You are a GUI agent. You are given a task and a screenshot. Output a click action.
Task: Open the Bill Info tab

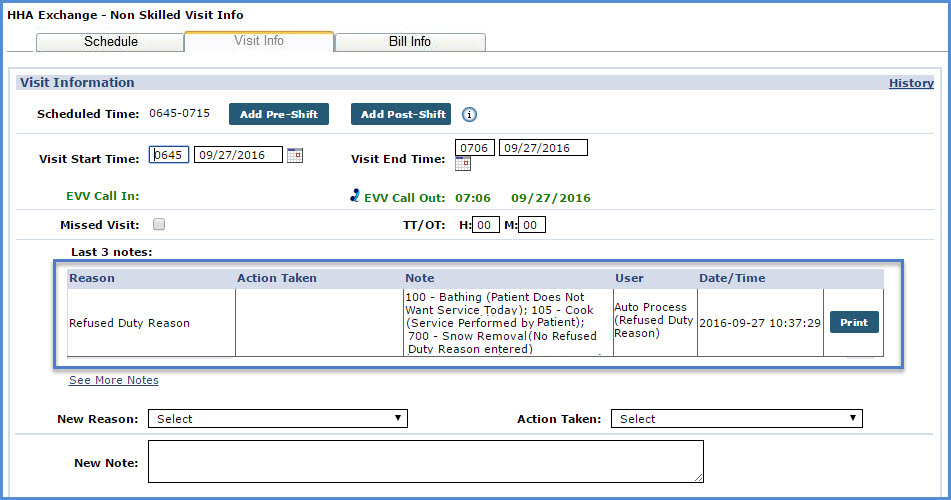point(410,42)
